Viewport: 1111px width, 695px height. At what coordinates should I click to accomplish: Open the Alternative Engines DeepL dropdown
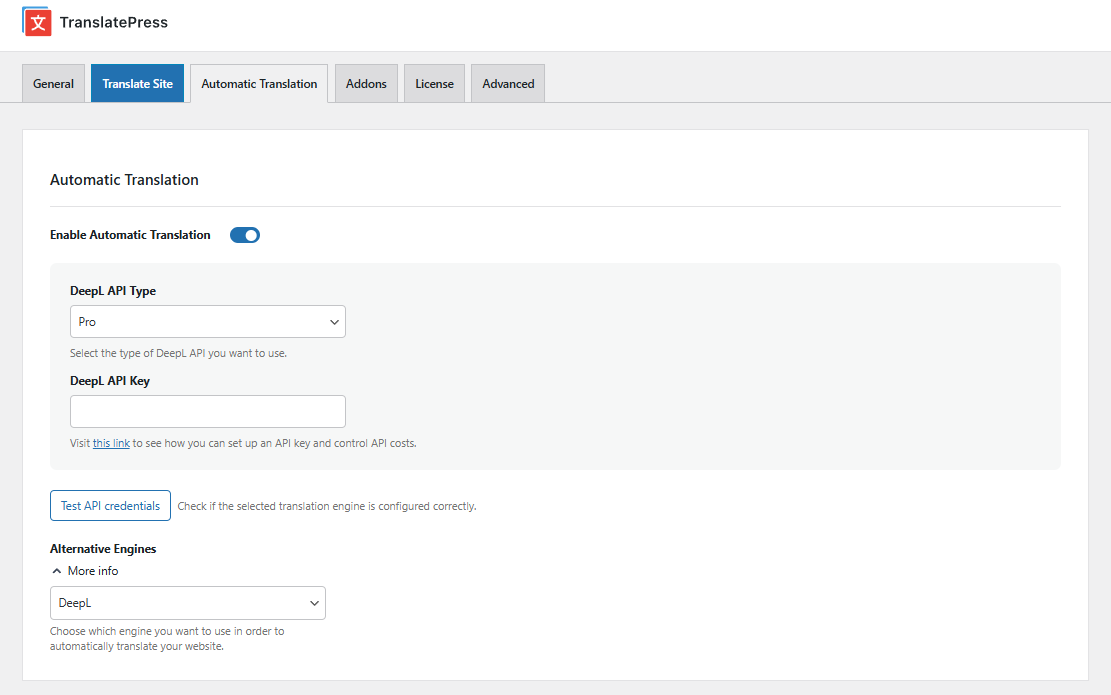[x=188, y=603]
